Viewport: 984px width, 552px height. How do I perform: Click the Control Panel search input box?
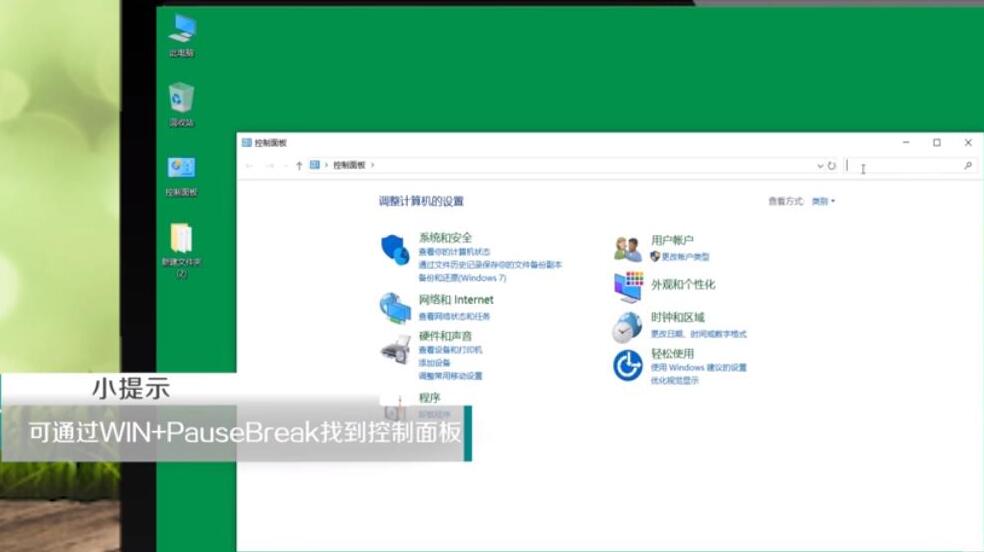pos(905,166)
